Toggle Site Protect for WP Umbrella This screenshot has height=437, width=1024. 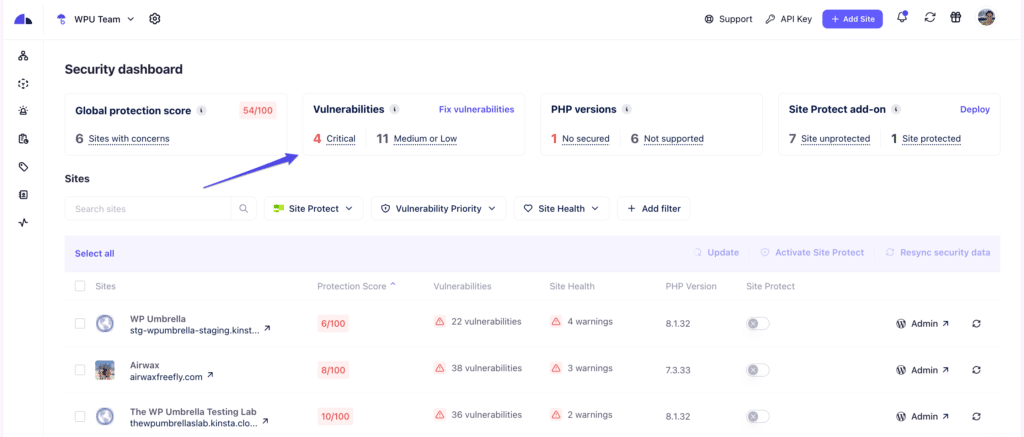click(x=758, y=323)
